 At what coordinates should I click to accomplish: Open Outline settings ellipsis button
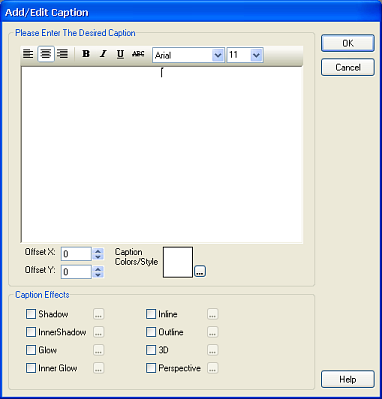tap(213, 332)
